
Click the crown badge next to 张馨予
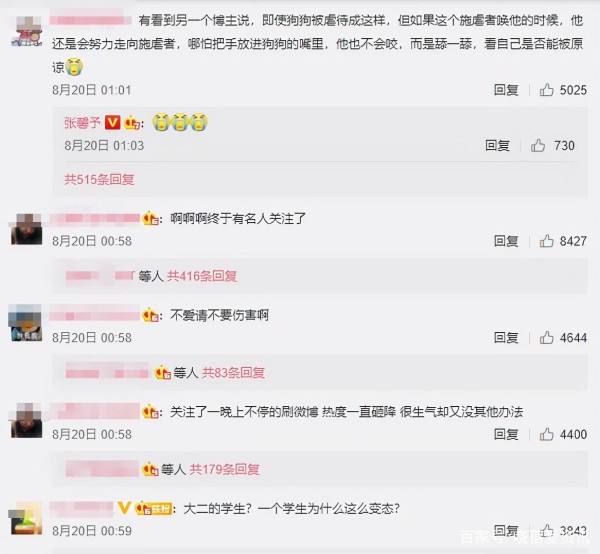pos(132,123)
